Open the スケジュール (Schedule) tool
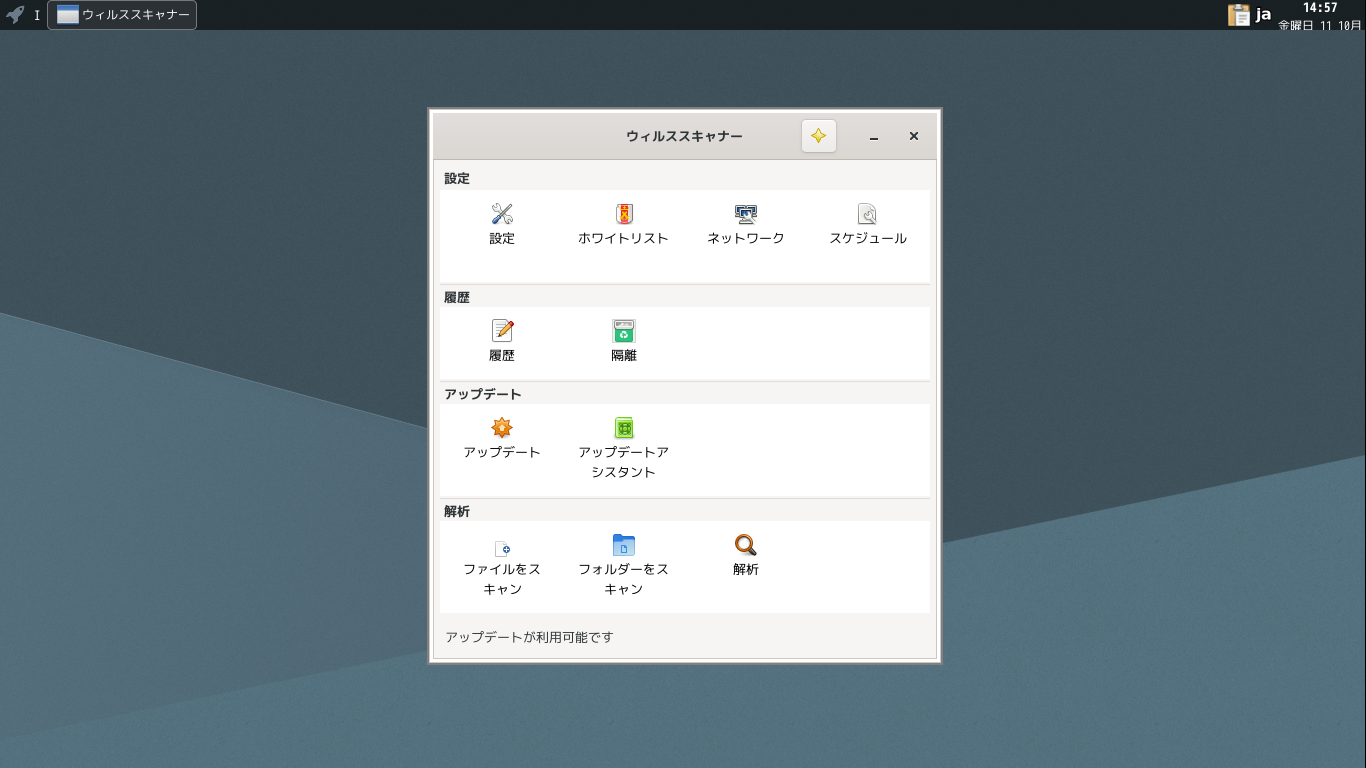The height and width of the screenshot is (768, 1366). click(x=867, y=222)
